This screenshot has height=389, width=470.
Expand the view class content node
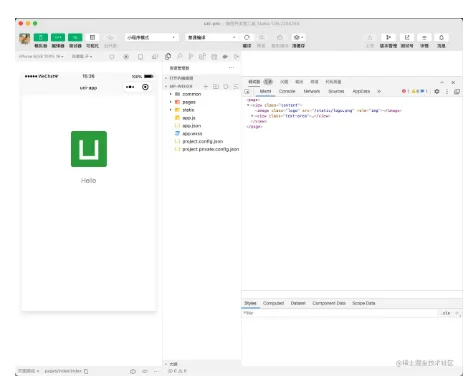coord(248,105)
